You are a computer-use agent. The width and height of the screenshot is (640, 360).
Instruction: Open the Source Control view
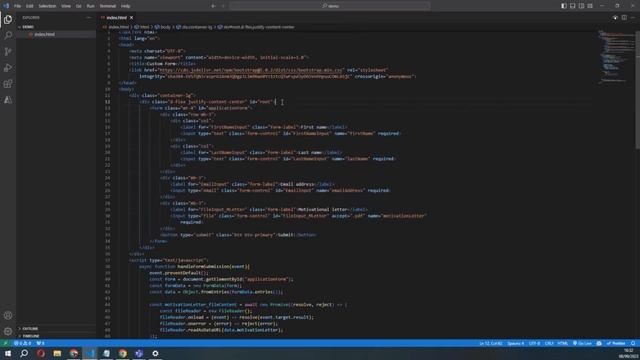(8, 51)
